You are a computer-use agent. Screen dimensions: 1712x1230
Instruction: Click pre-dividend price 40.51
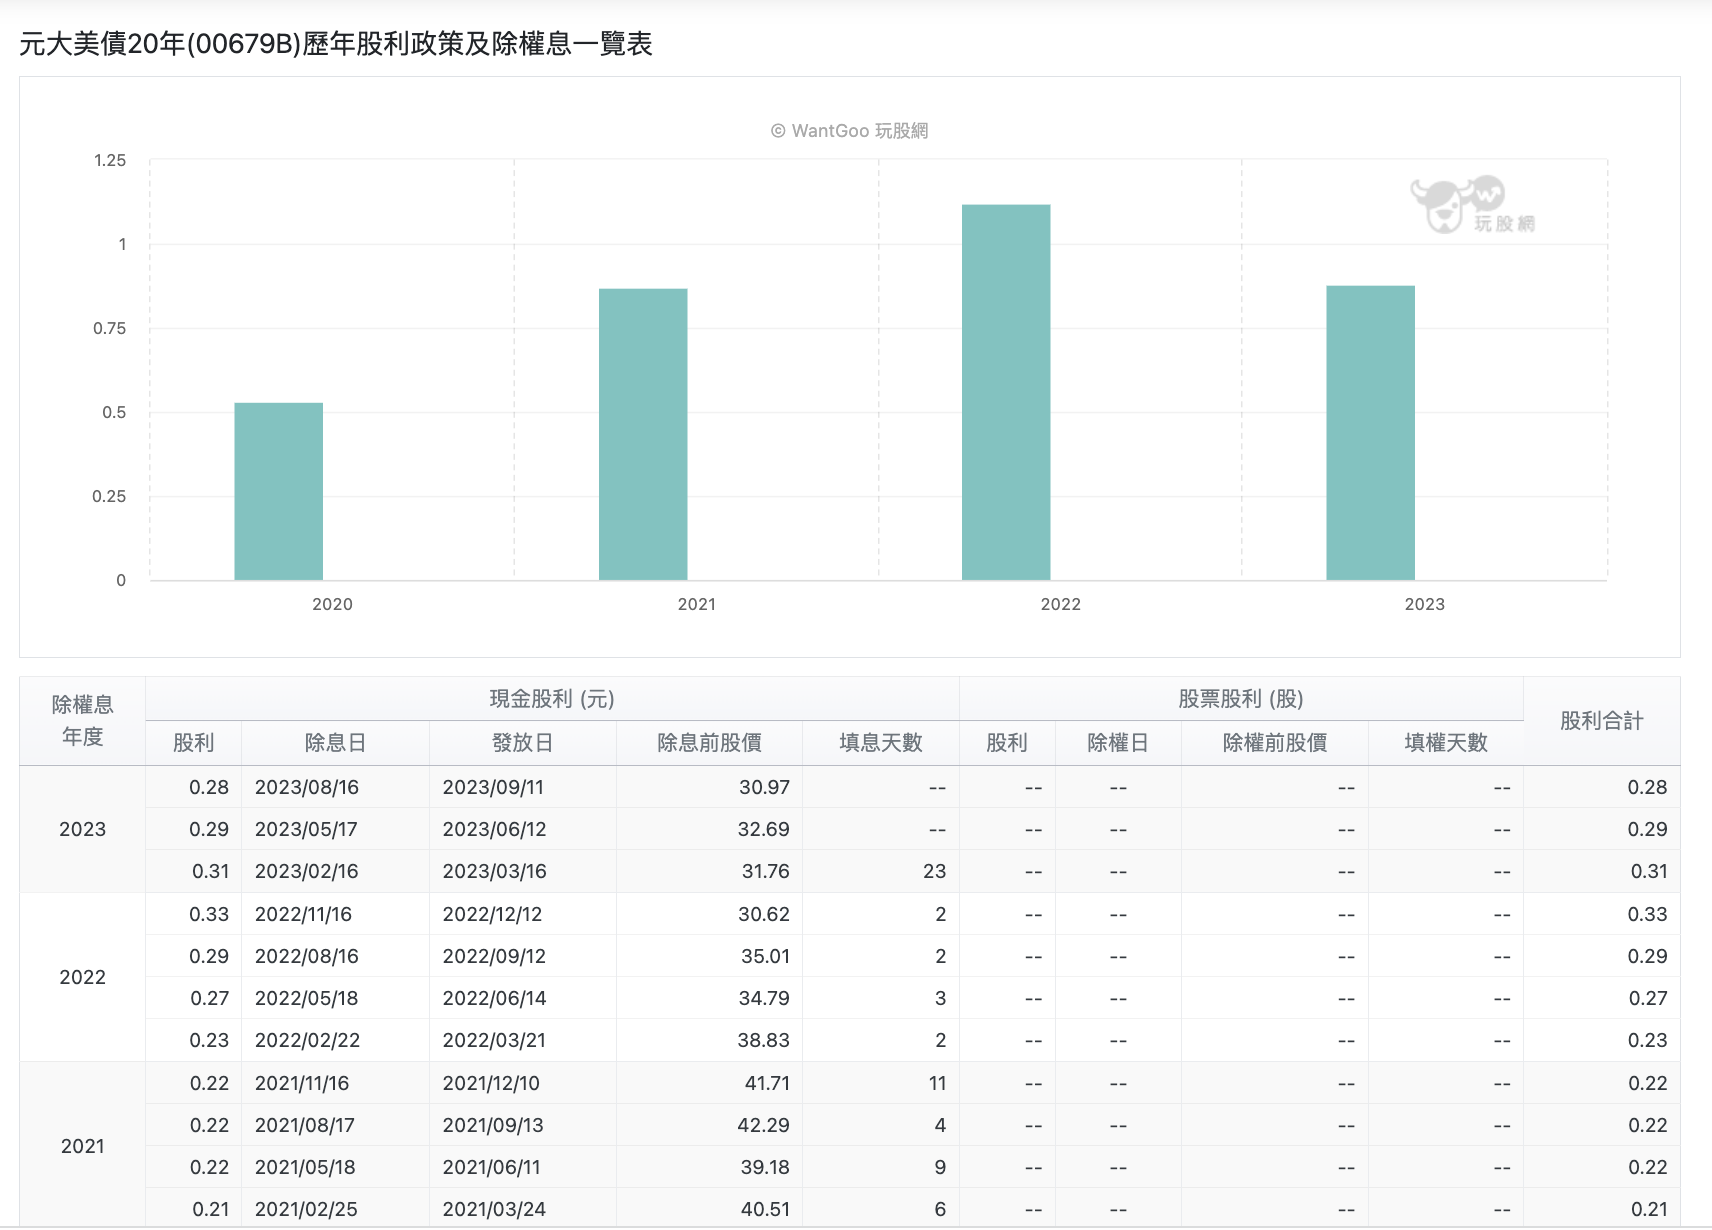tap(766, 1210)
